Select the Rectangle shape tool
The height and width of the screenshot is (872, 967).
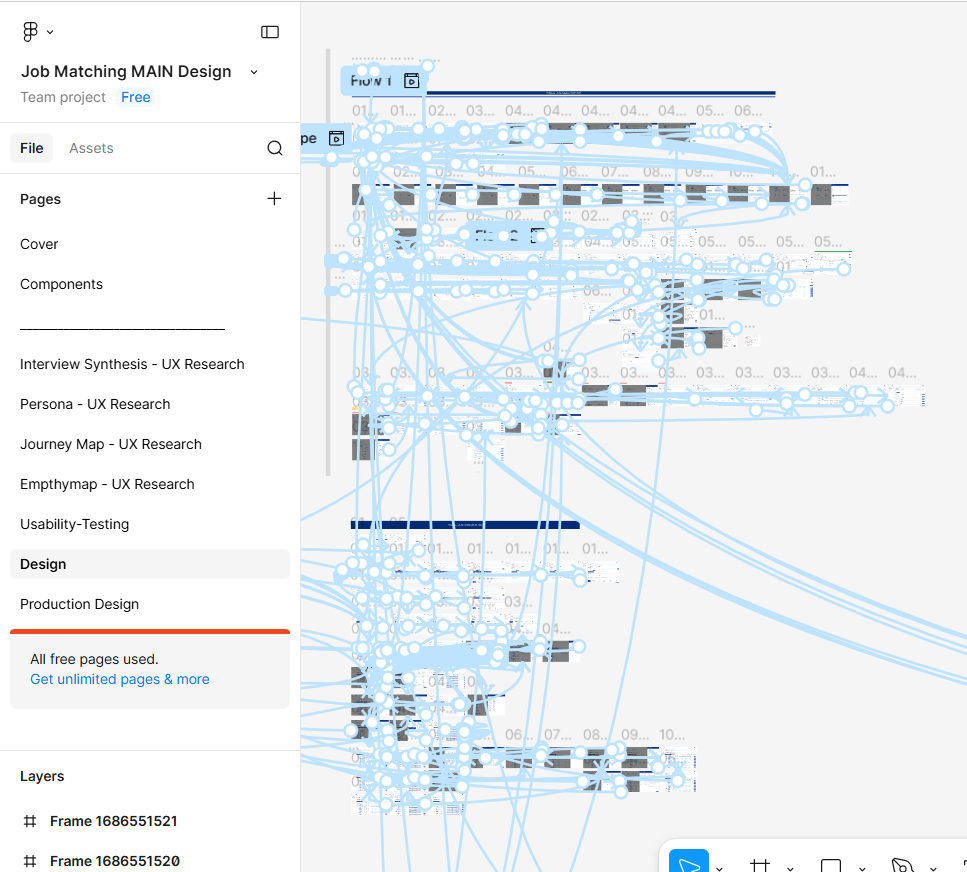point(831,865)
